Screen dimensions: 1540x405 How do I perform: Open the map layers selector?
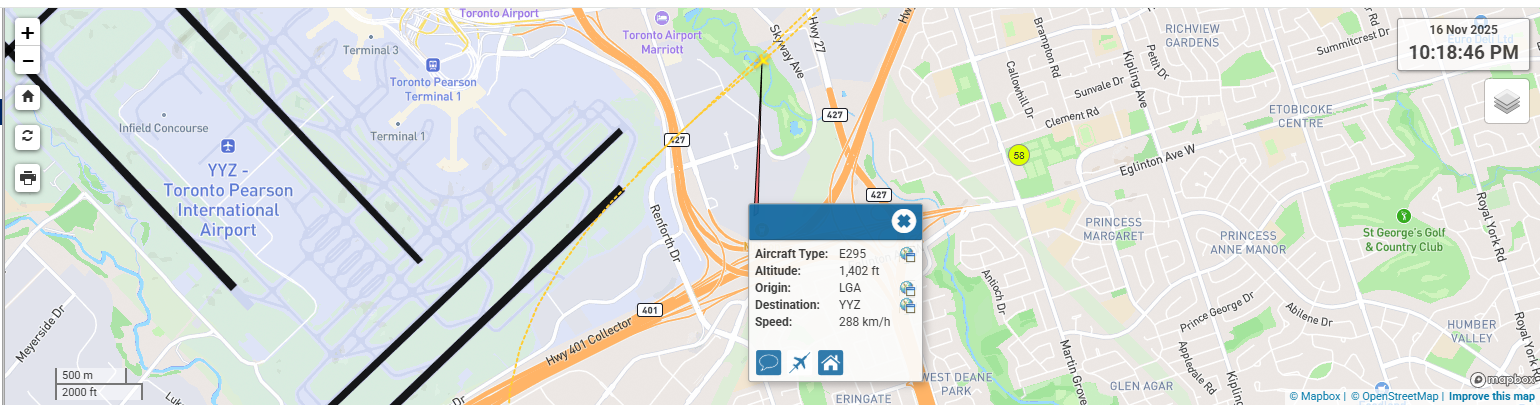click(1506, 101)
